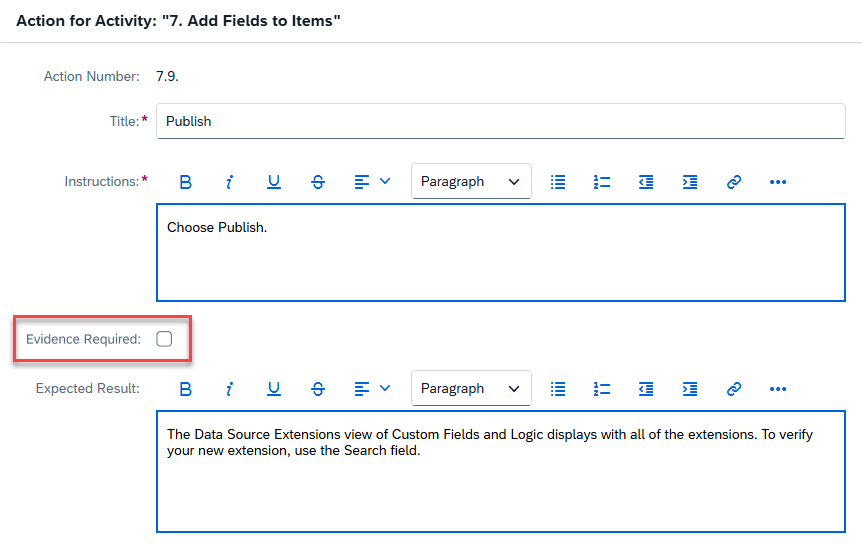Toggle Bold in Expected Result toolbar
The image size is (862, 552).
pyautogui.click(x=185, y=389)
